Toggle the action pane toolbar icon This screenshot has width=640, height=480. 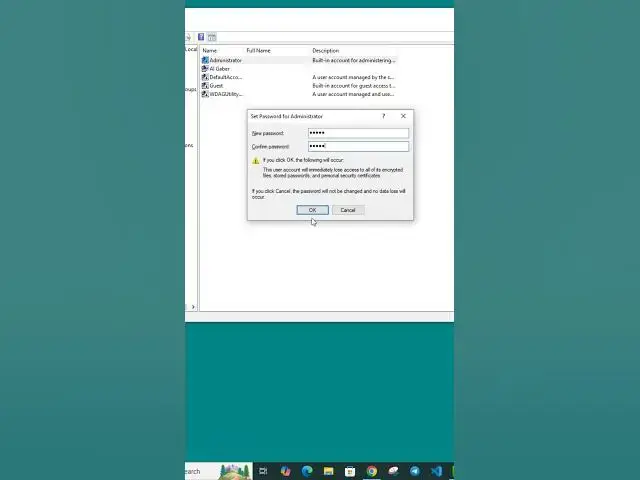pos(212,38)
